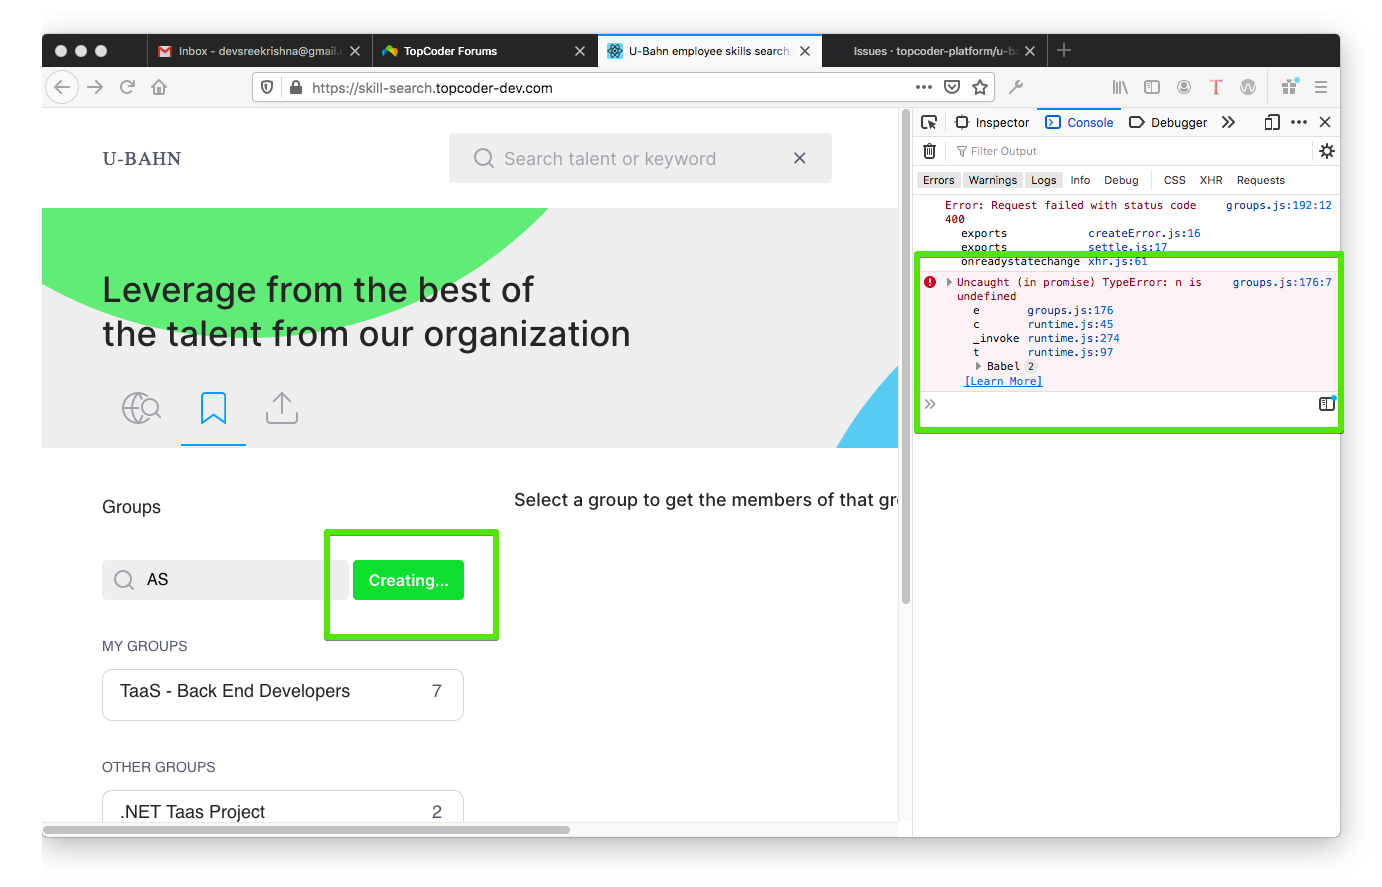Open devtools customize ellipsis menu
The height and width of the screenshot is (887, 1382).
1299,122
